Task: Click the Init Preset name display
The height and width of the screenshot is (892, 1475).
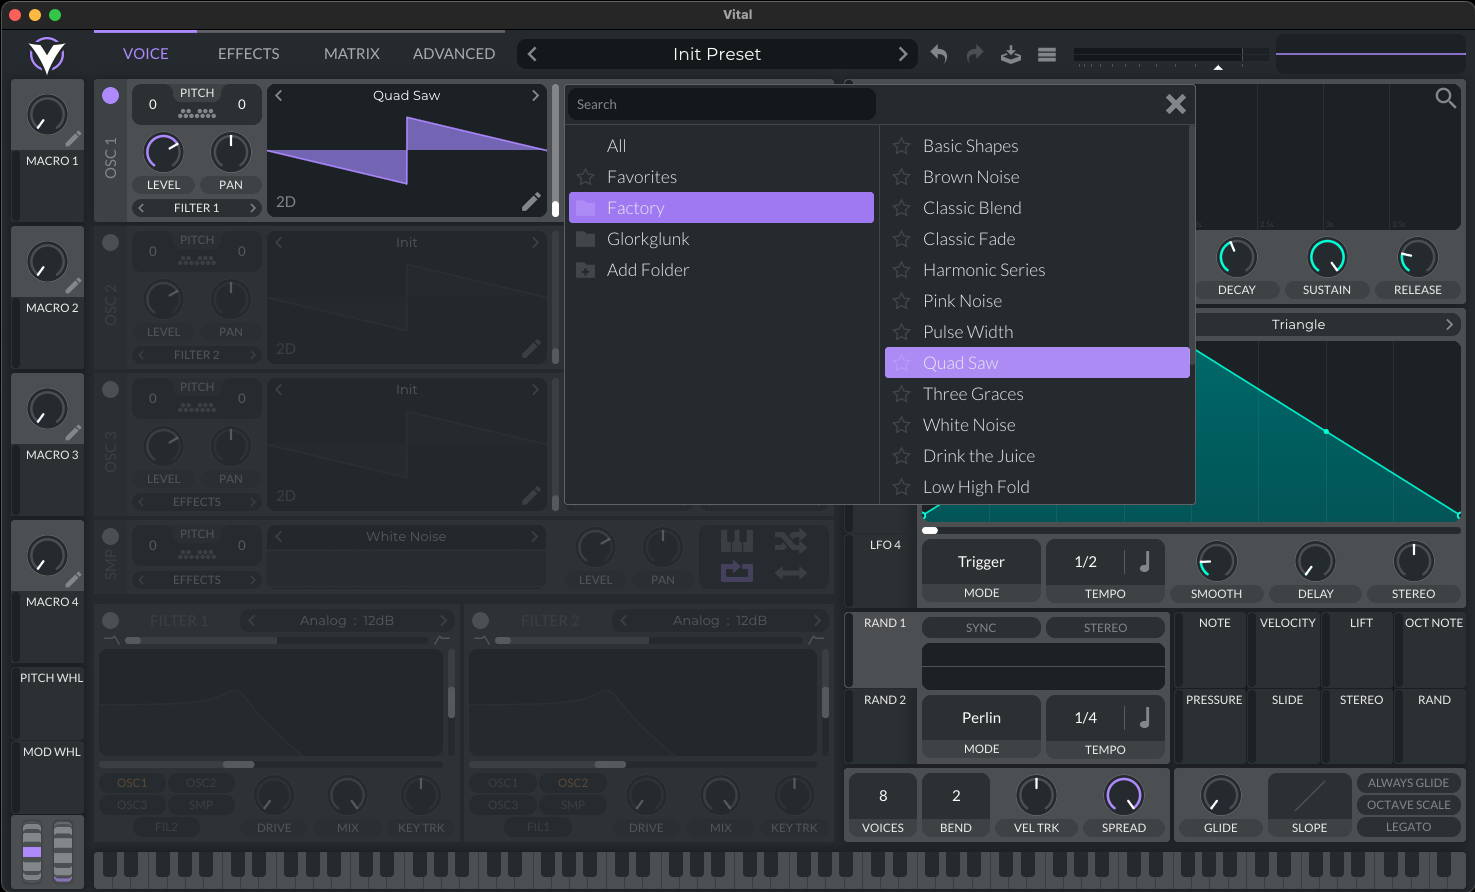Action: (717, 54)
